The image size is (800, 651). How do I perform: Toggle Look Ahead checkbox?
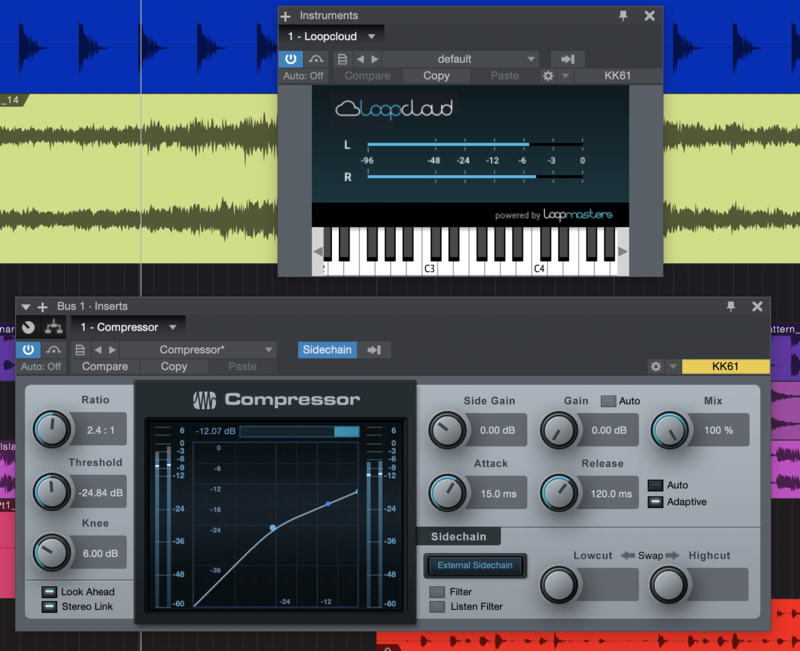(49, 592)
